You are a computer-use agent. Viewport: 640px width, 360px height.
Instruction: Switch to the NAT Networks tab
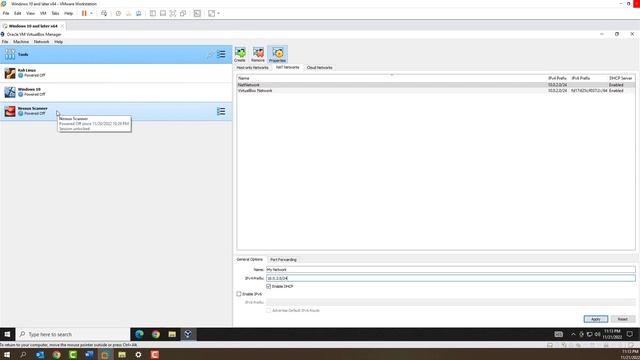point(287,67)
